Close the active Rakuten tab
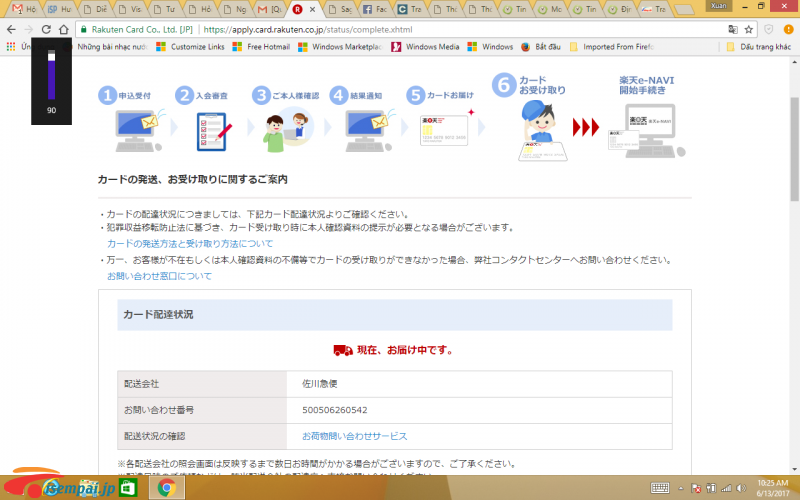Viewport: 800px width, 500px height. coord(312,9)
